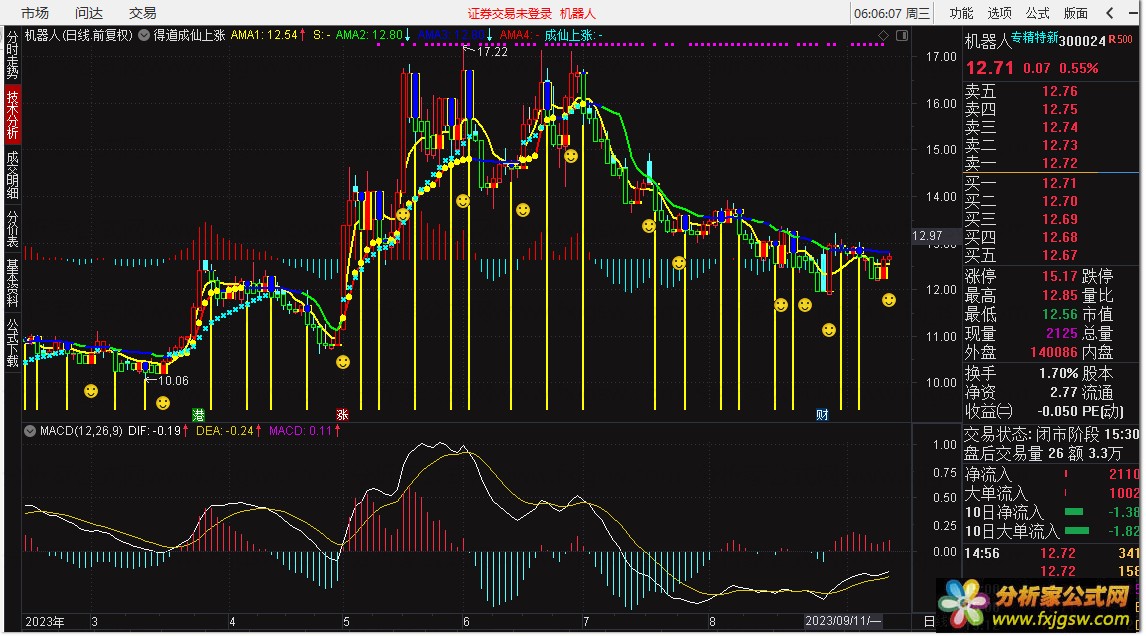Image resolution: width=1146 pixels, height=636 pixels.
Task: Open the 公式 menu
Action: (1037, 13)
